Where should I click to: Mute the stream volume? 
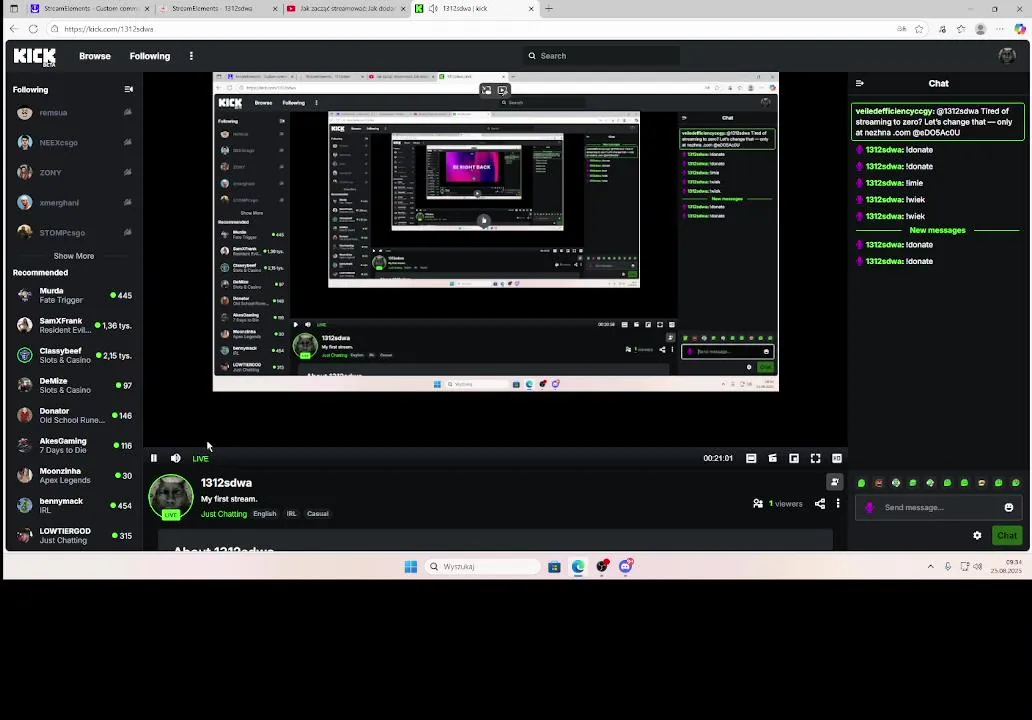click(x=176, y=458)
